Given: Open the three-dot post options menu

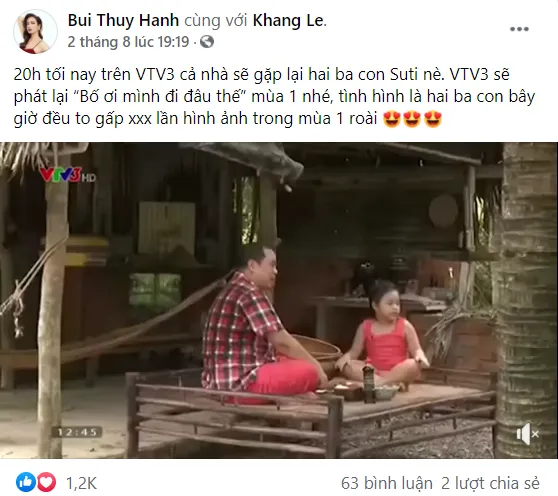Looking at the screenshot, I should tap(519, 29).
